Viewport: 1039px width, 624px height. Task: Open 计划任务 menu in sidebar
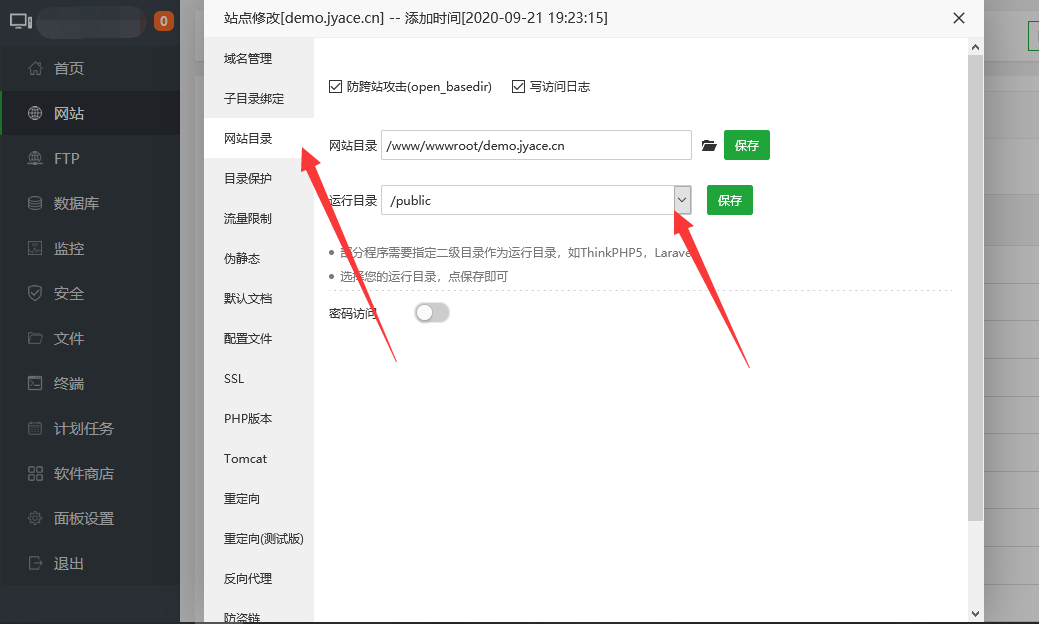[90, 429]
